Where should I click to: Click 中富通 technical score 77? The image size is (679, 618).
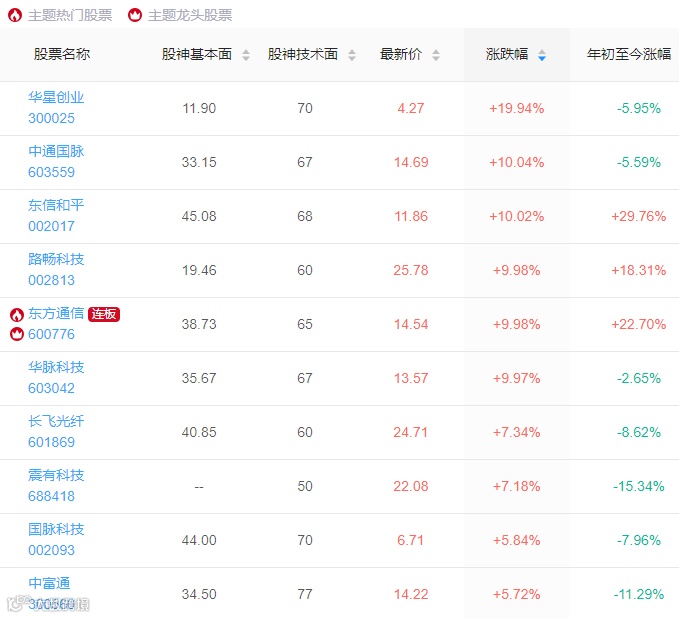click(305, 594)
